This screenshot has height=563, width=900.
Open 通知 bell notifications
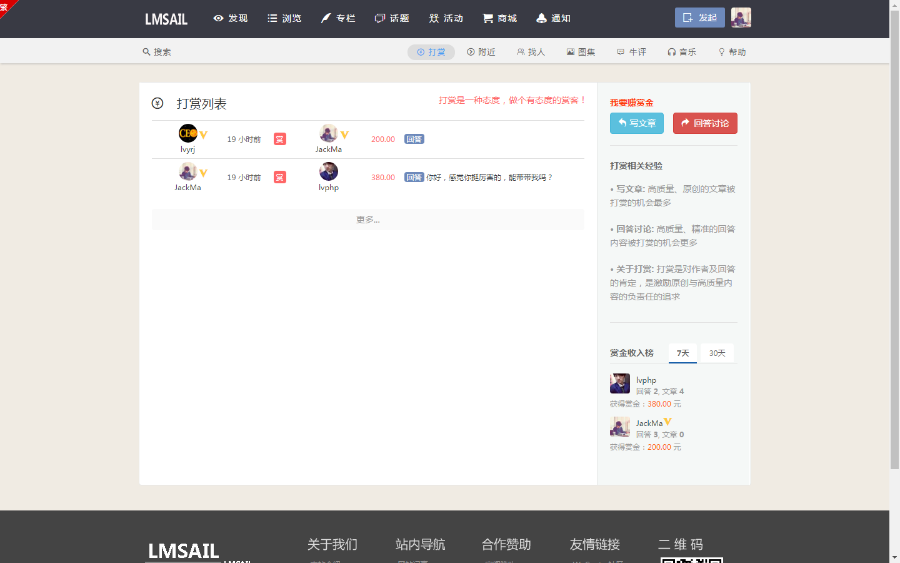click(553, 18)
